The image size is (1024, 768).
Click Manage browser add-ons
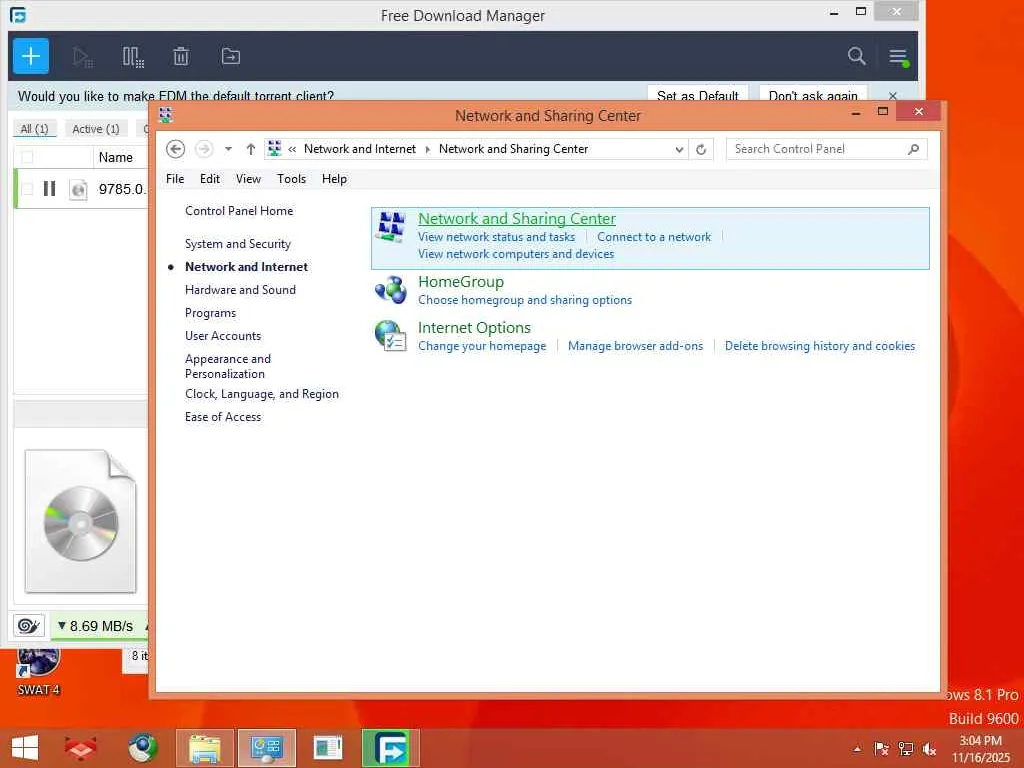click(x=635, y=346)
